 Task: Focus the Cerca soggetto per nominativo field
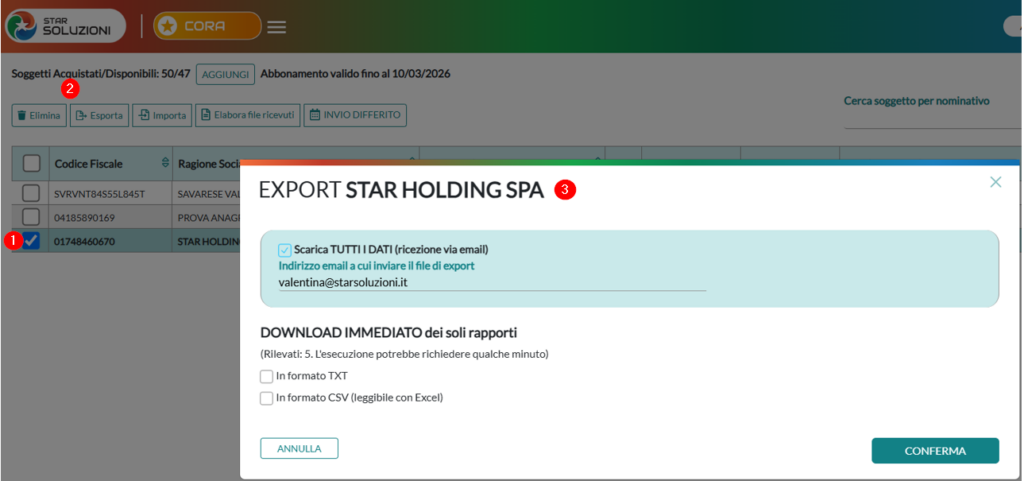click(933, 119)
